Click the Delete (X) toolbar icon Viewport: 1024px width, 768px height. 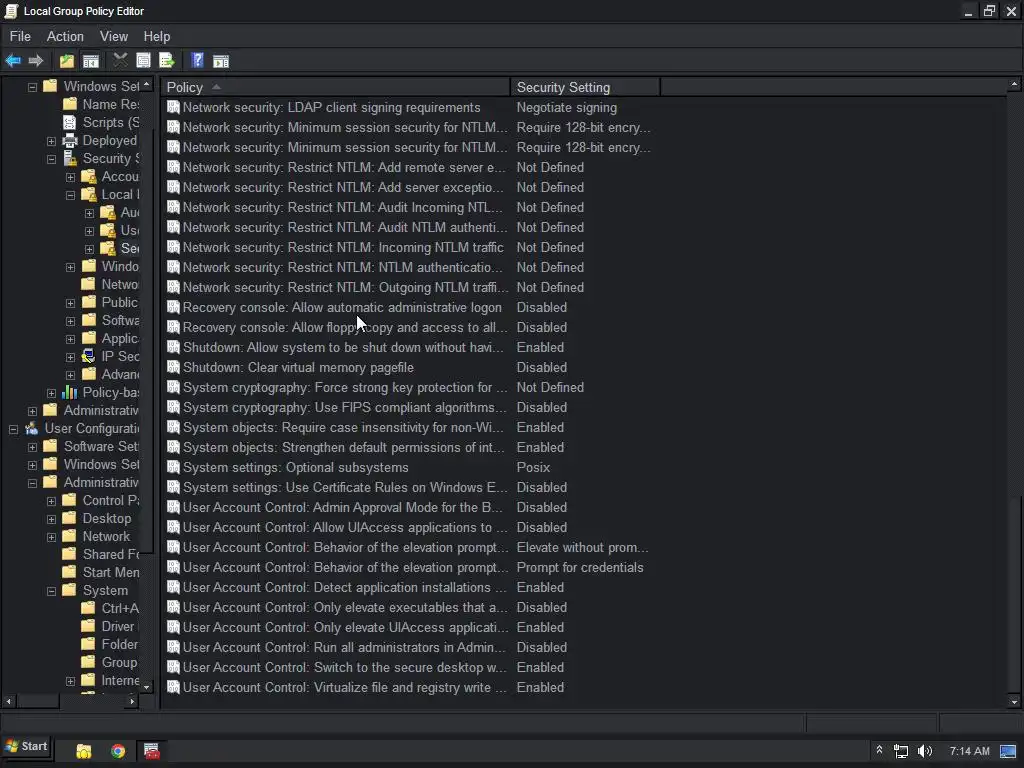click(x=120, y=61)
